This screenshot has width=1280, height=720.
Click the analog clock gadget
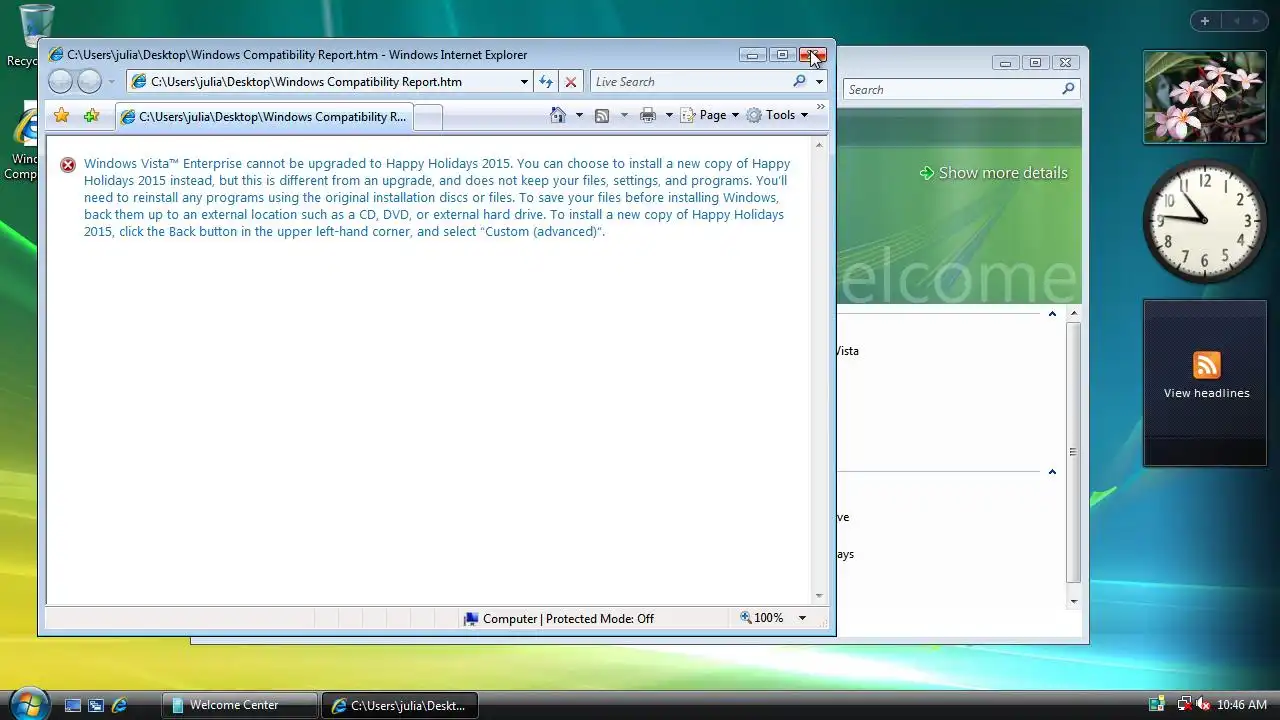[1205, 222]
